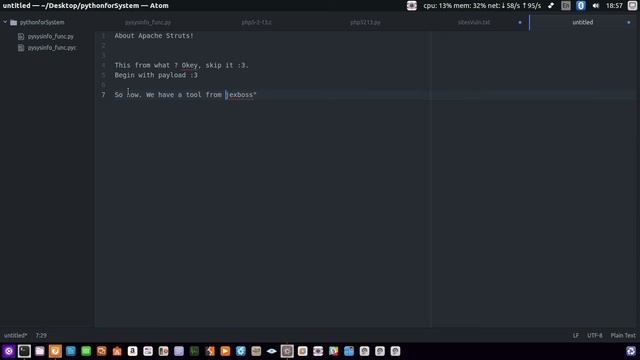Open the 18:57 clock menu
Viewport: 640px width, 360px height.
point(614,5)
